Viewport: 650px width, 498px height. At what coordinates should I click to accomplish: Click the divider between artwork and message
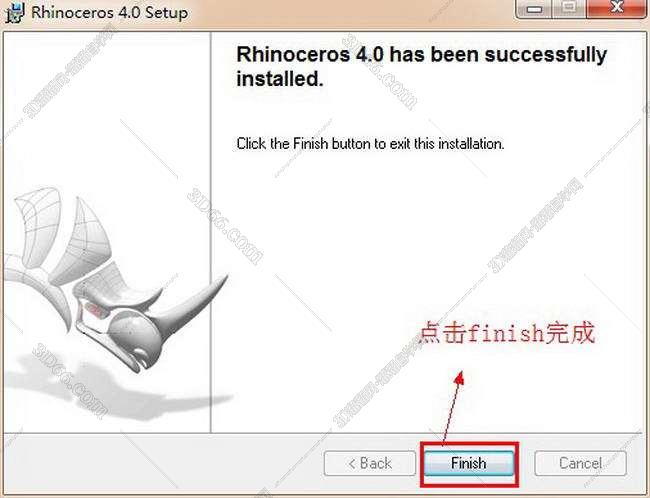pyautogui.click(x=211, y=232)
